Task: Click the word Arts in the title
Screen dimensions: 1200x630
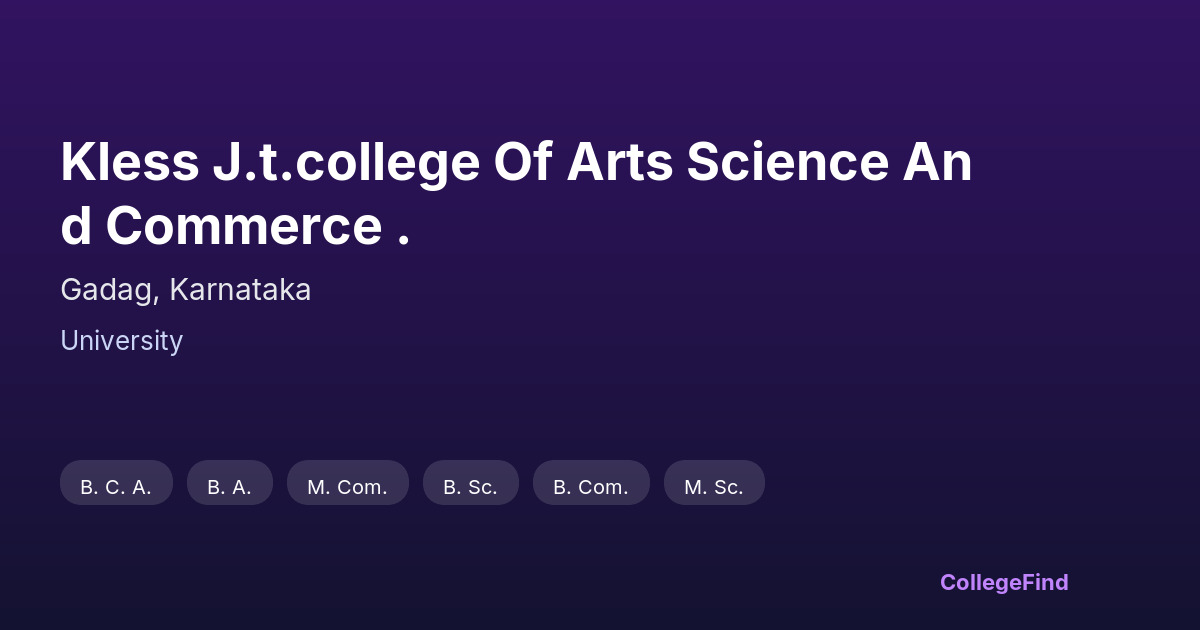Action: (x=620, y=162)
